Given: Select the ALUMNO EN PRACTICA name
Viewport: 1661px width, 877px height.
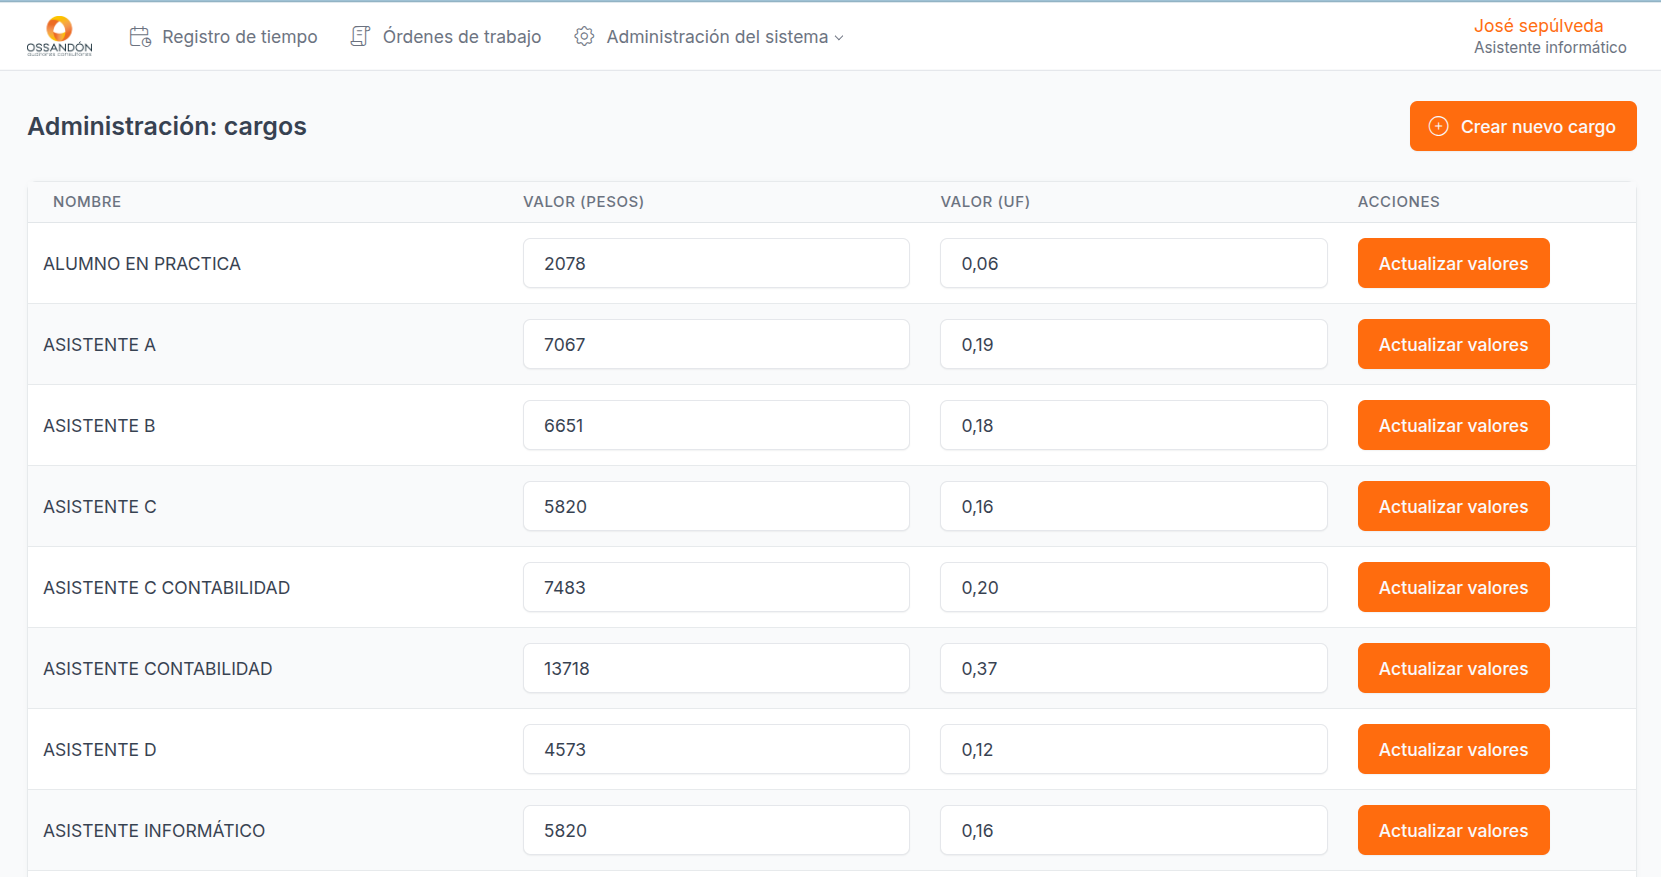Looking at the screenshot, I should click(142, 264).
